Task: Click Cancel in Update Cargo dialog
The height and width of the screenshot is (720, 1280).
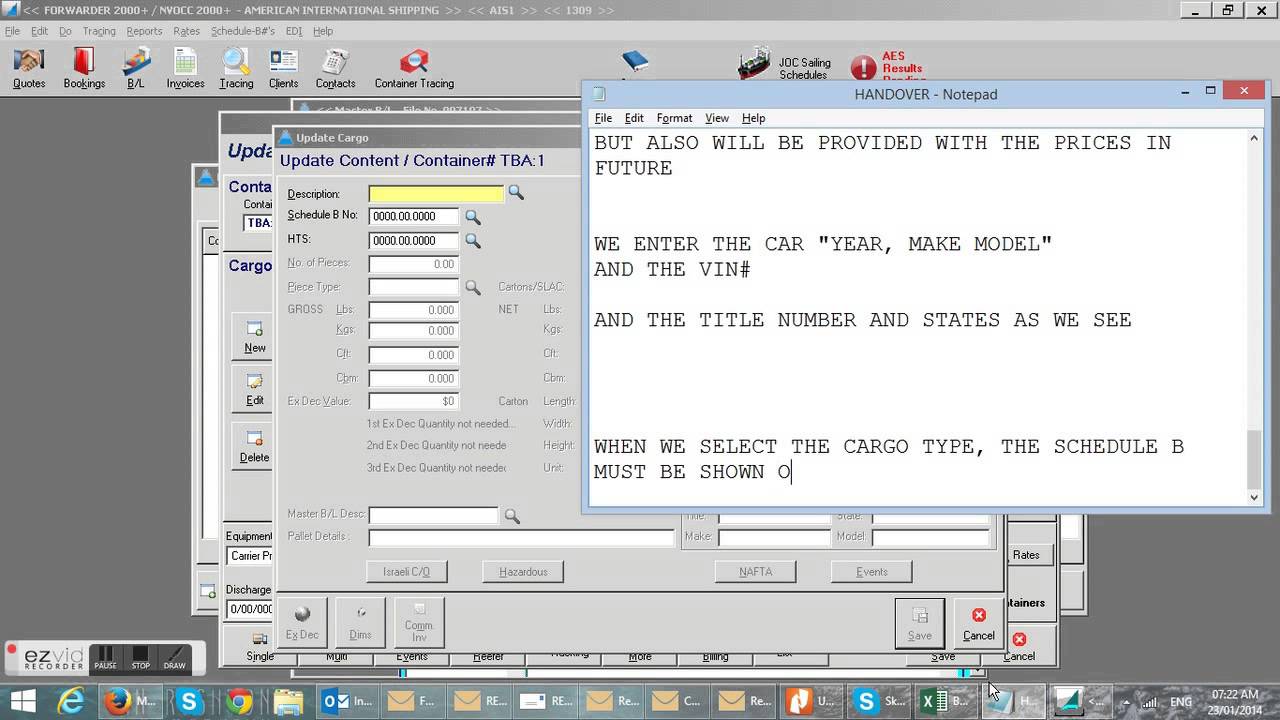Action: [978, 623]
